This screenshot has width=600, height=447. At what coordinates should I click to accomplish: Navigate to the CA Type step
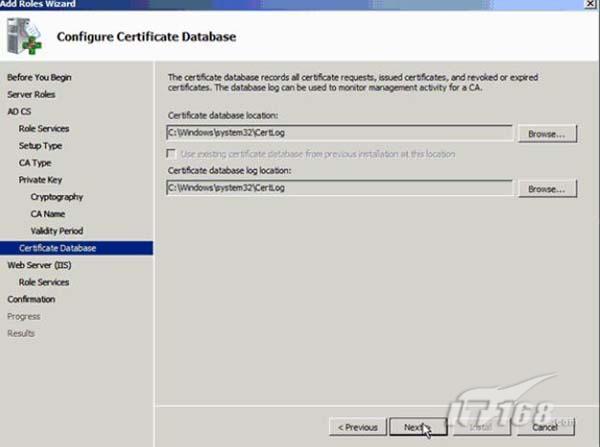(35, 162)
